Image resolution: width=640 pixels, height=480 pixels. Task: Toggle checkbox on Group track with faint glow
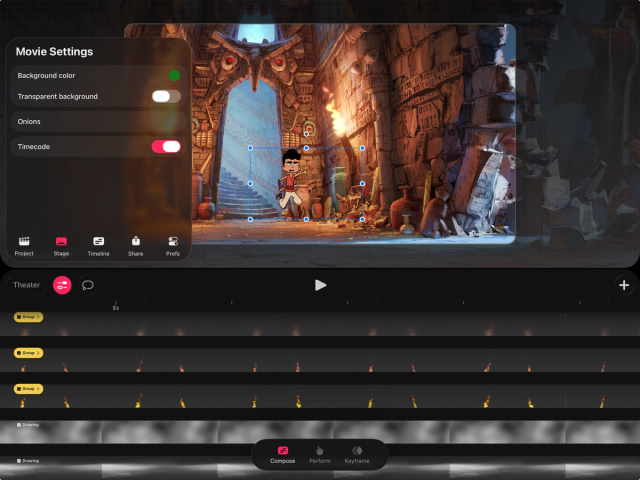pyautogui.click(x=19, y=317)
